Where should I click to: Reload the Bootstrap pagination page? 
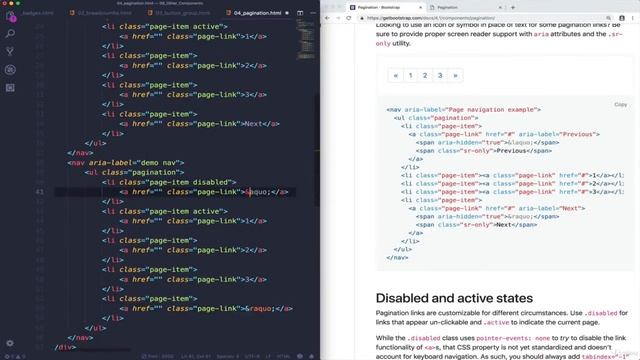(x=349, y=18)
